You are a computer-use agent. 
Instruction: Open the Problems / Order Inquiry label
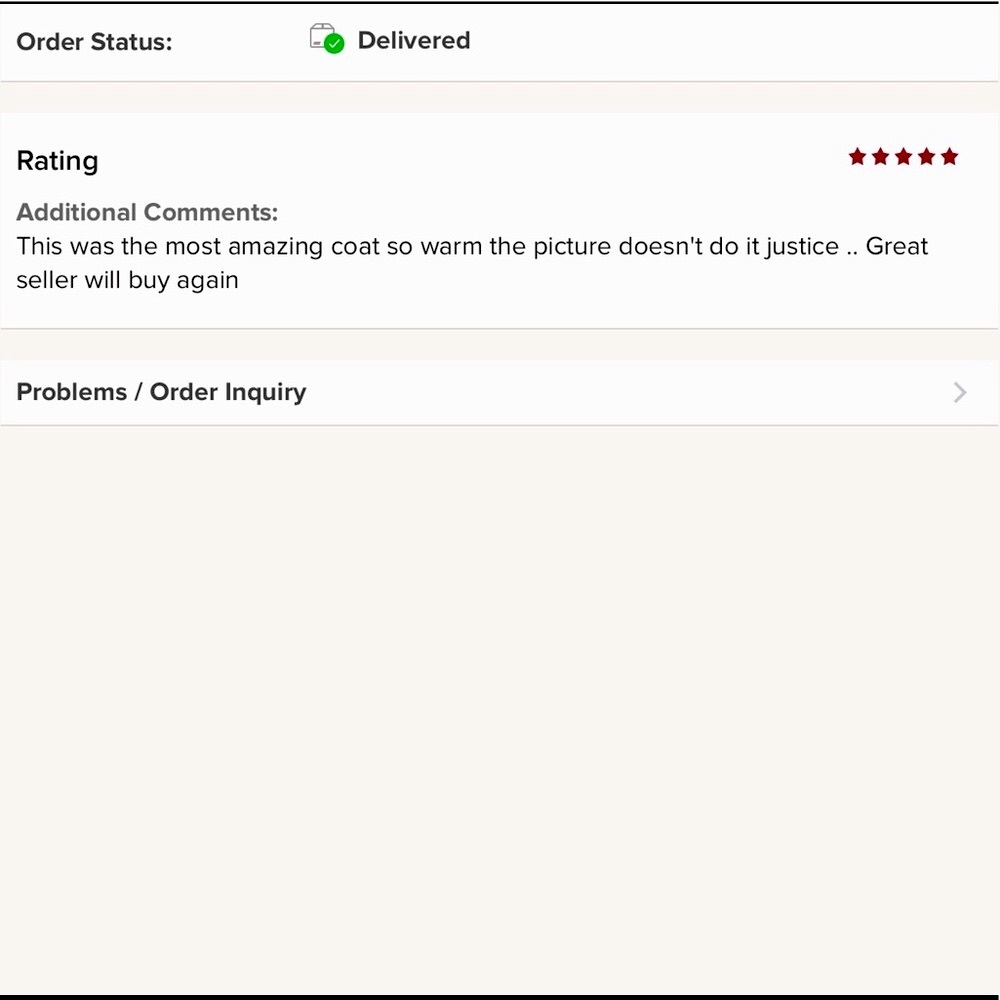(161, 392)
